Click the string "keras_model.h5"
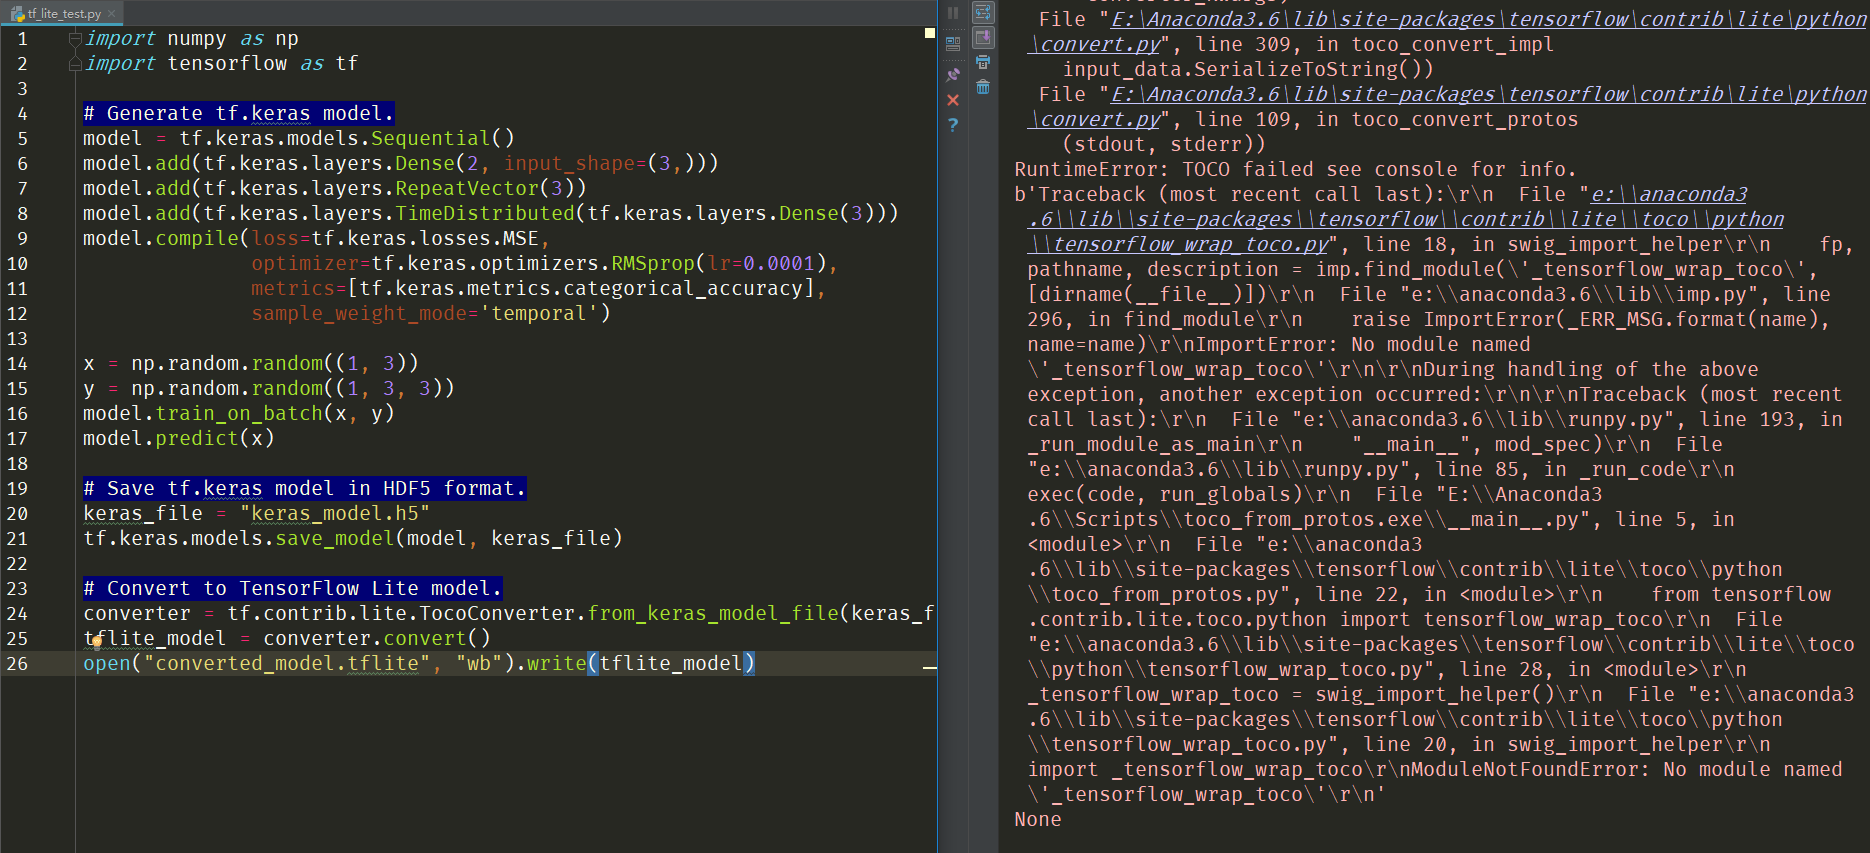Image resolution: width=1870 pixels, height=853 pixels. click(335, 514)
